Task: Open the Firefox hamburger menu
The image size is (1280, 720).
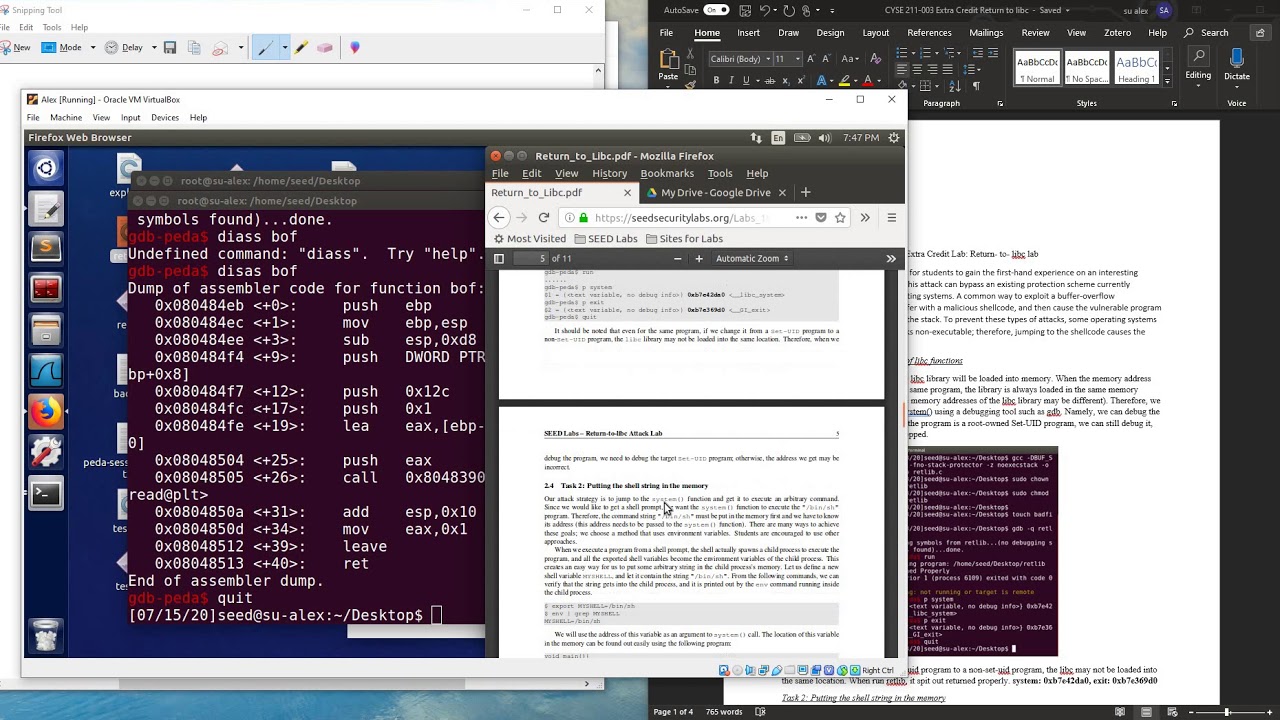Action: (892, 218)
